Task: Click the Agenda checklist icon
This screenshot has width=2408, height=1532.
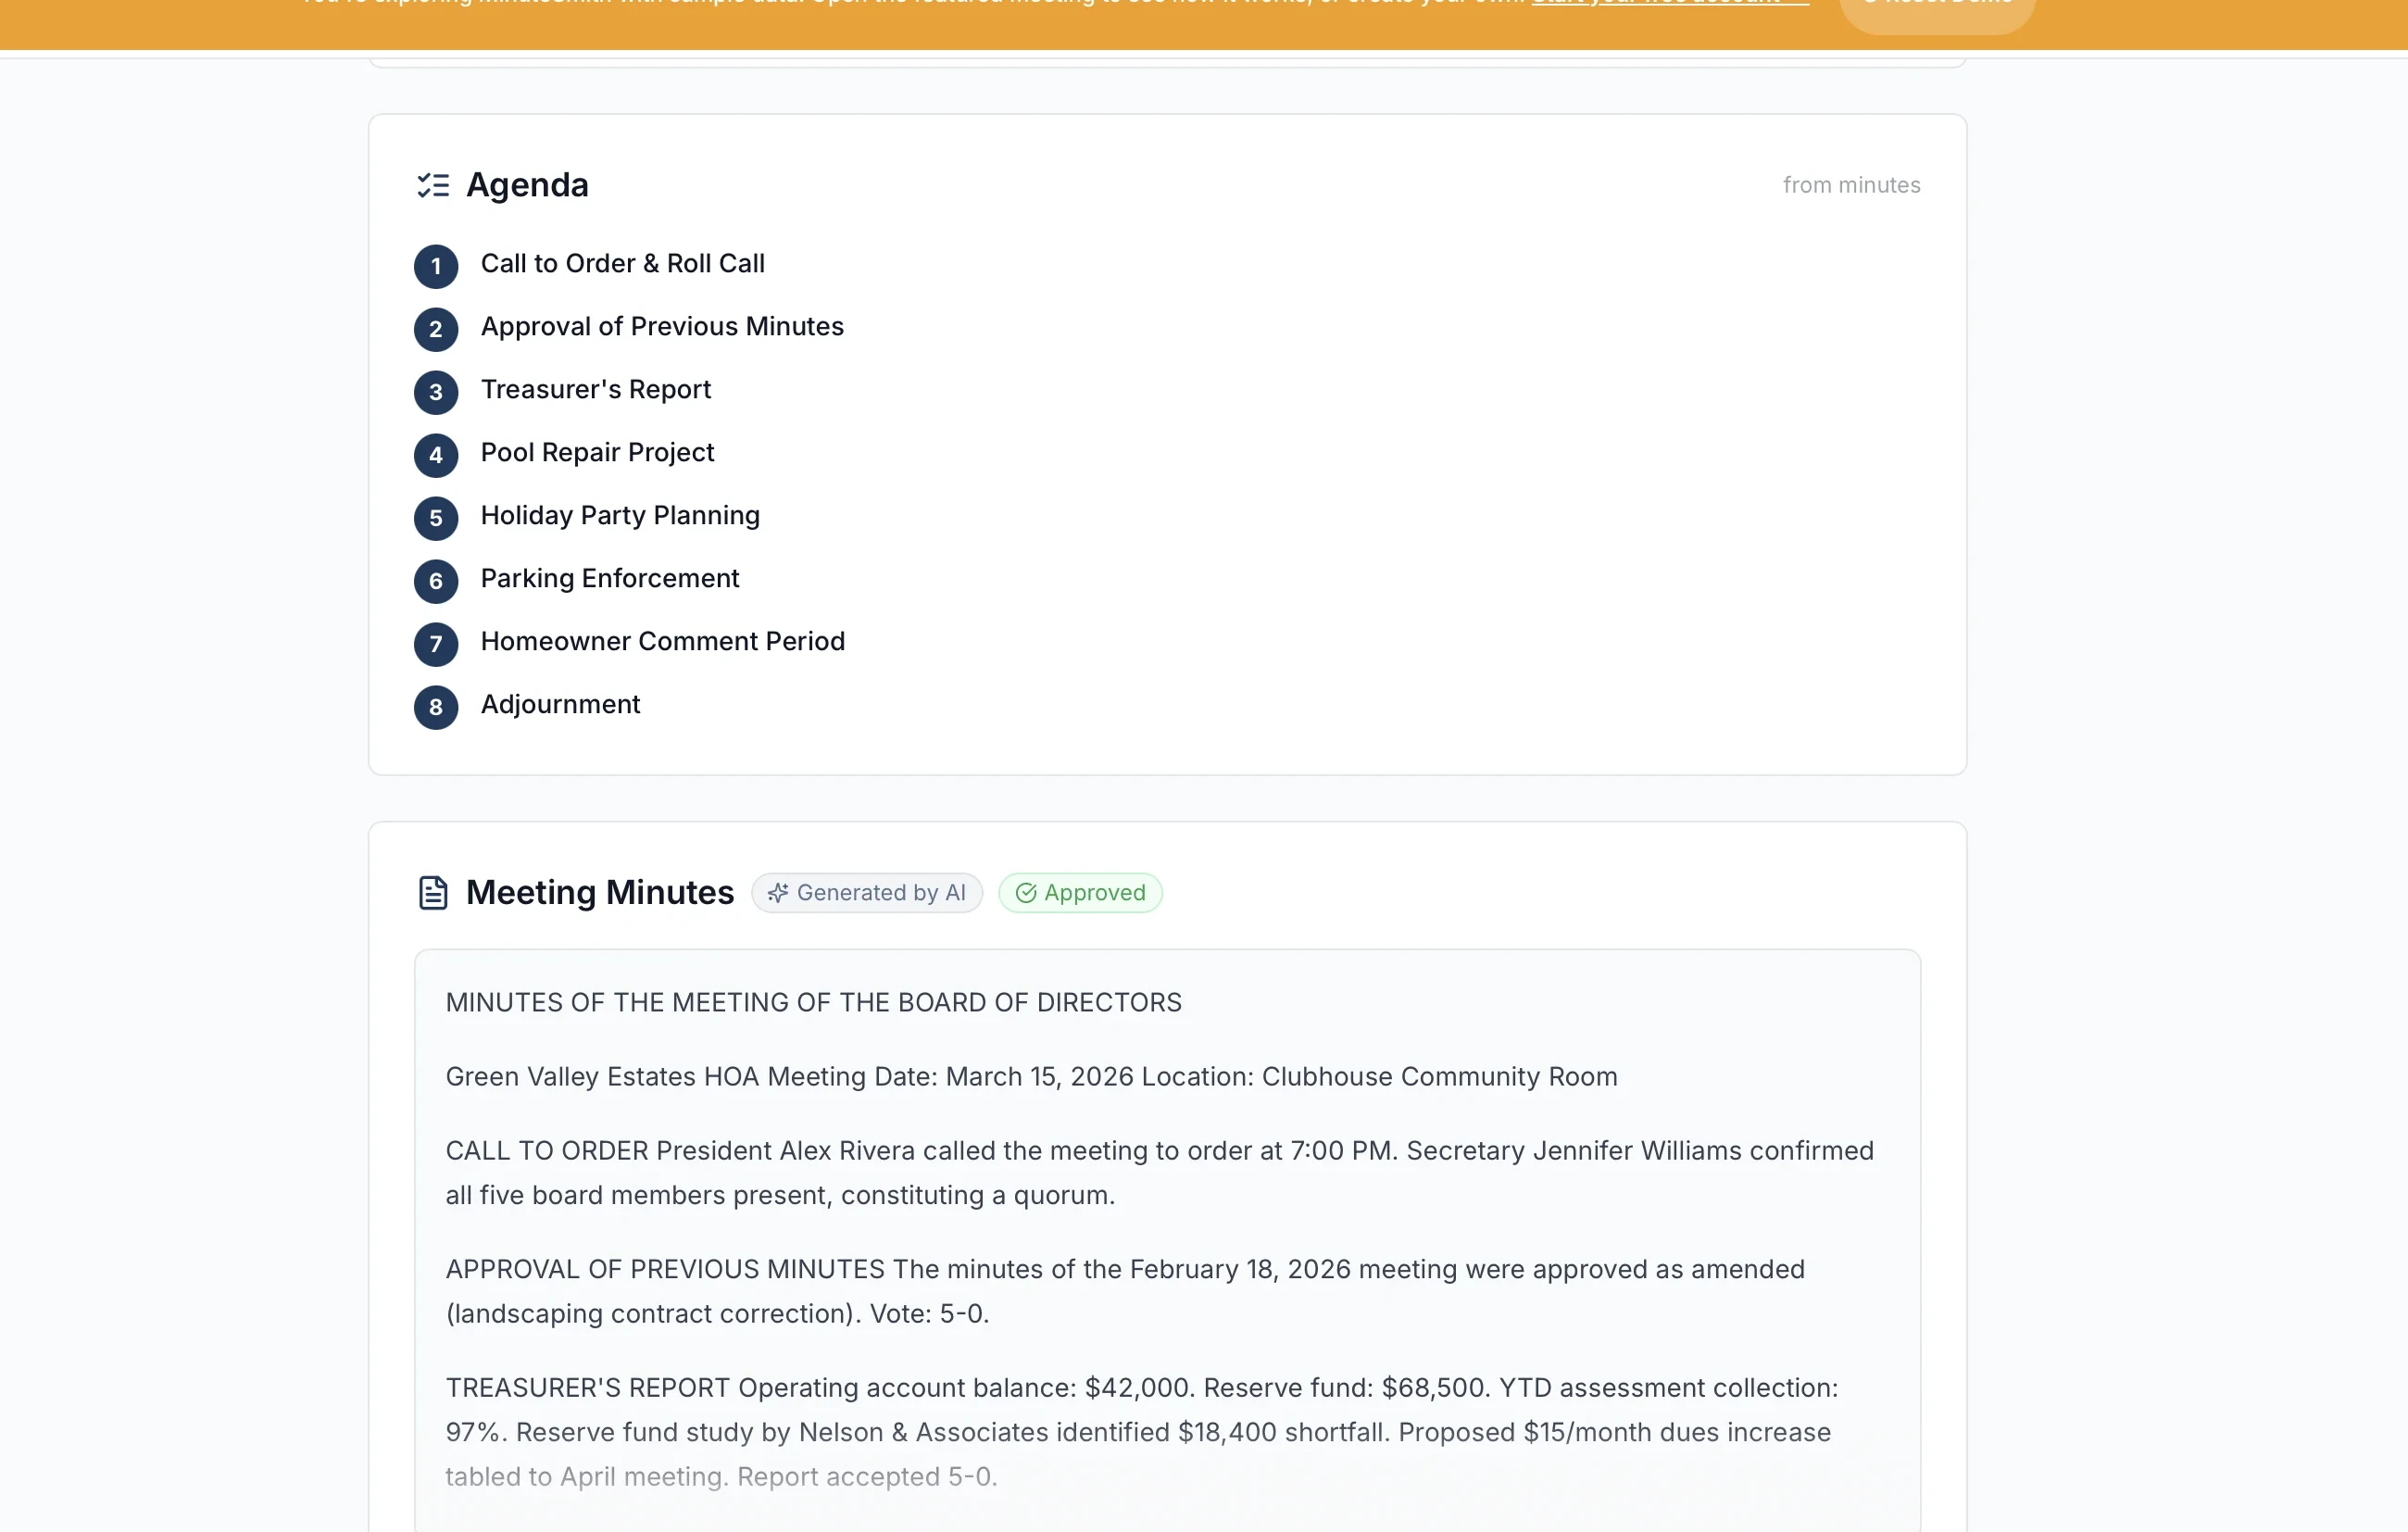Action: point(433,185)
